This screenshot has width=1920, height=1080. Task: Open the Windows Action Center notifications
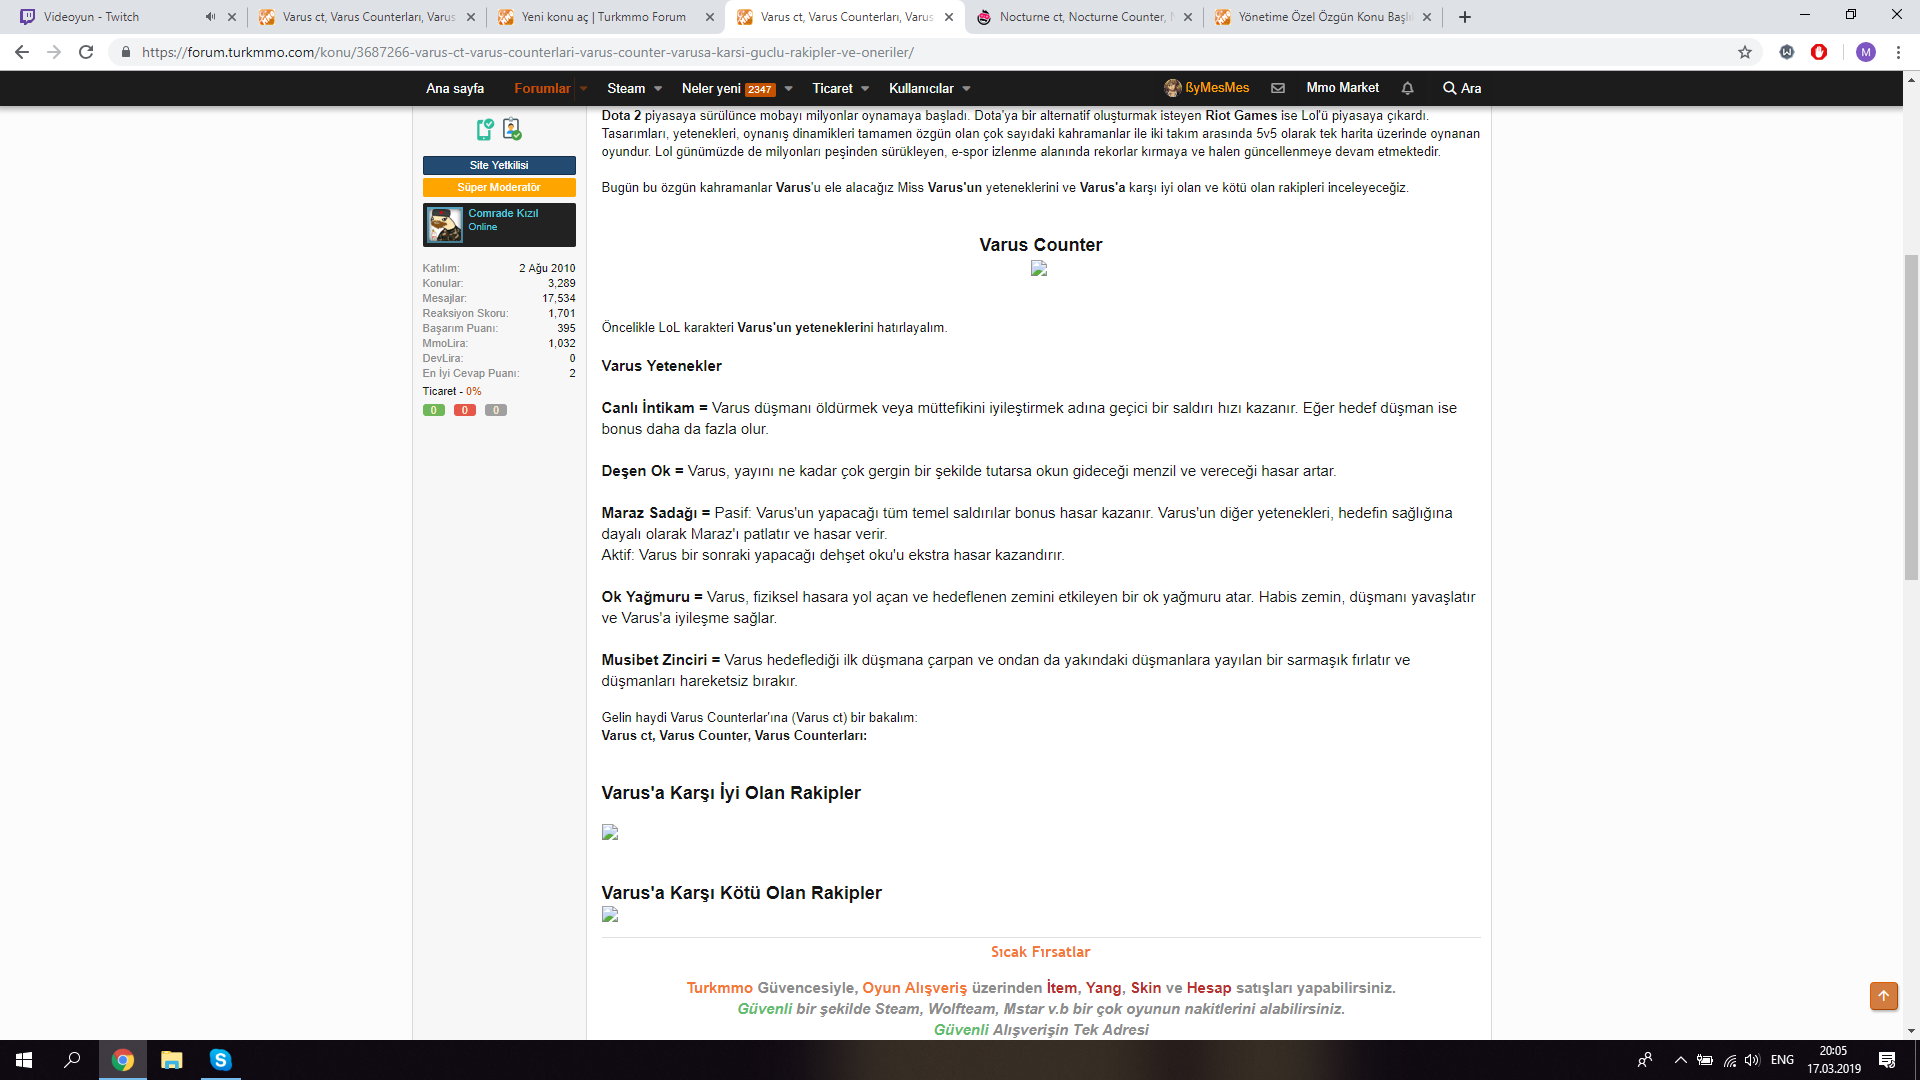coord(1887,1060)
